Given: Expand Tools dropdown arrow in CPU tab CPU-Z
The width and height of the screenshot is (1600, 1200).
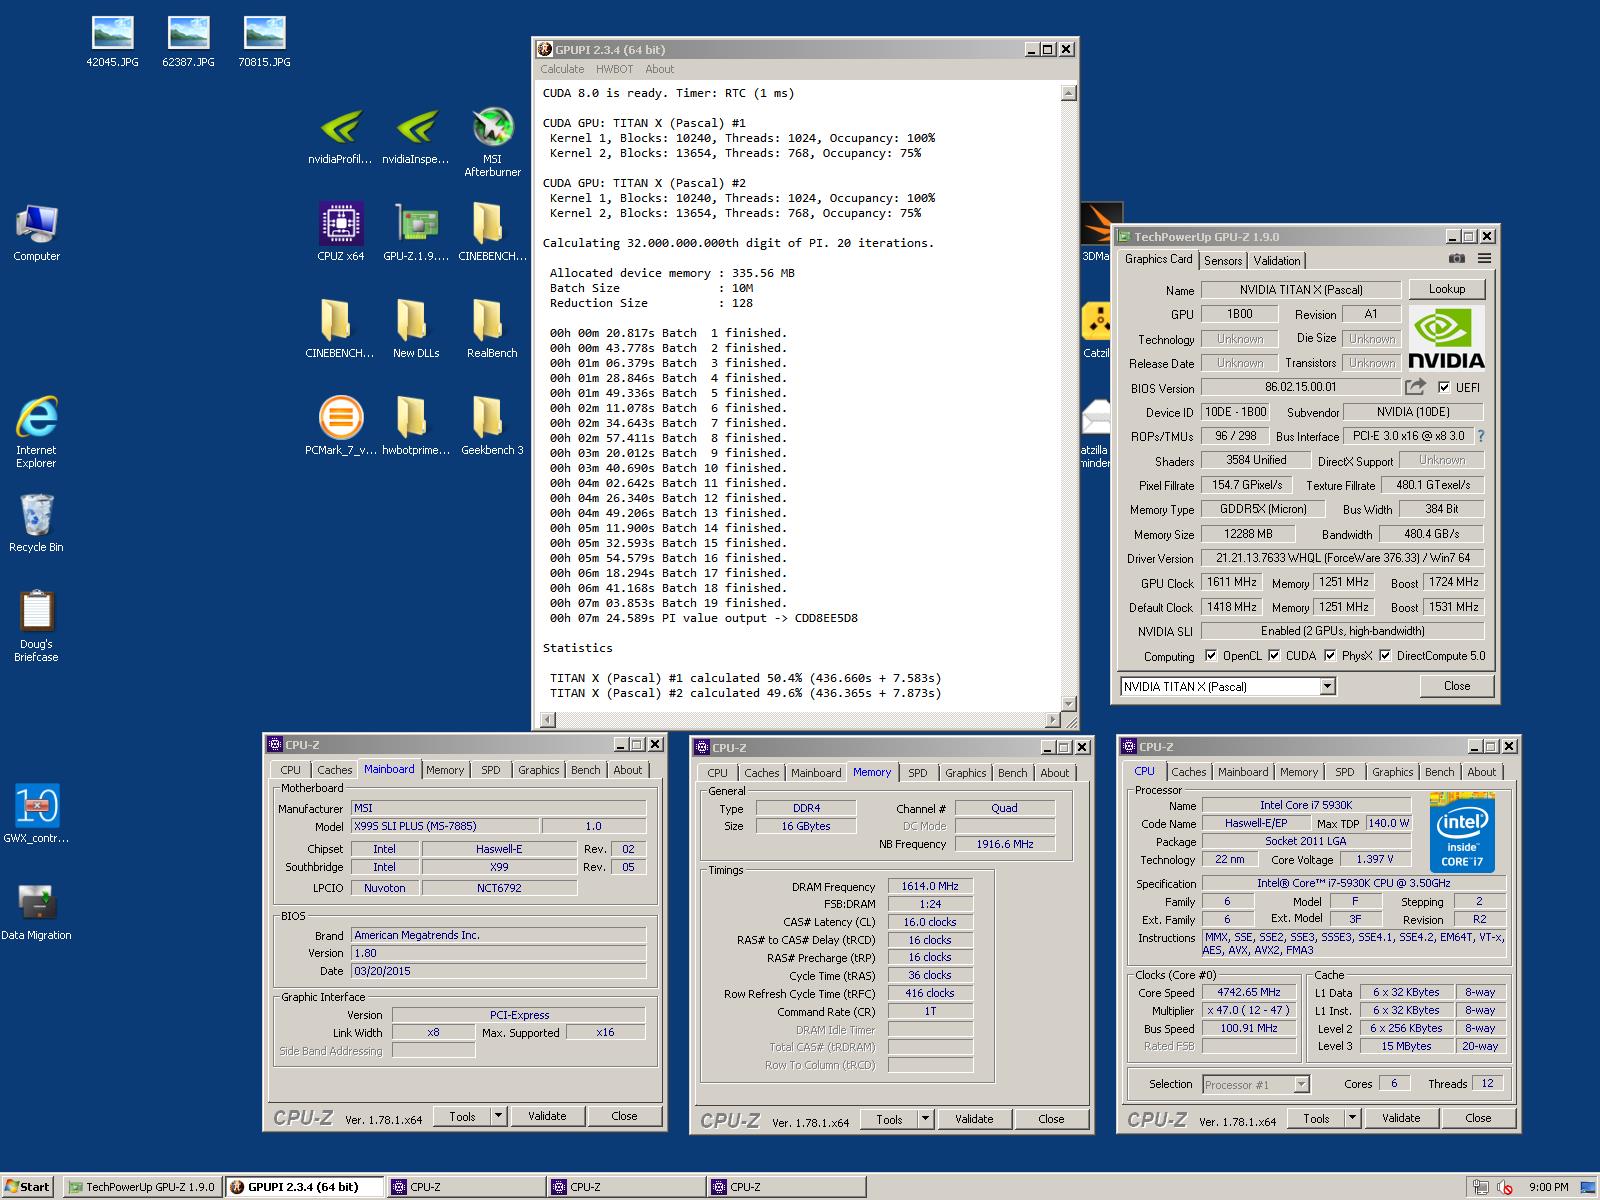Looking at the screenshot, I should click(1353, 1118).
